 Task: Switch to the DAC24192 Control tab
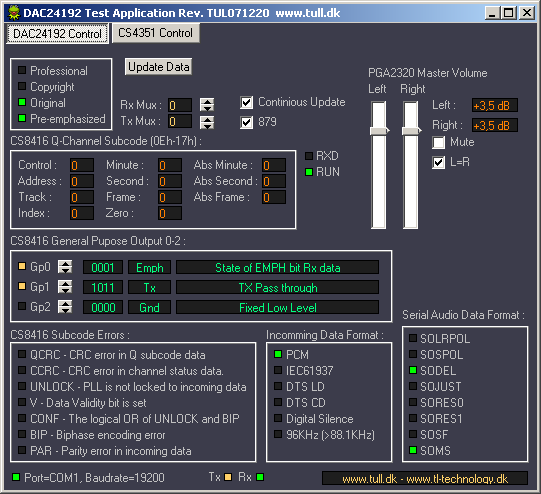click(57, 33)
